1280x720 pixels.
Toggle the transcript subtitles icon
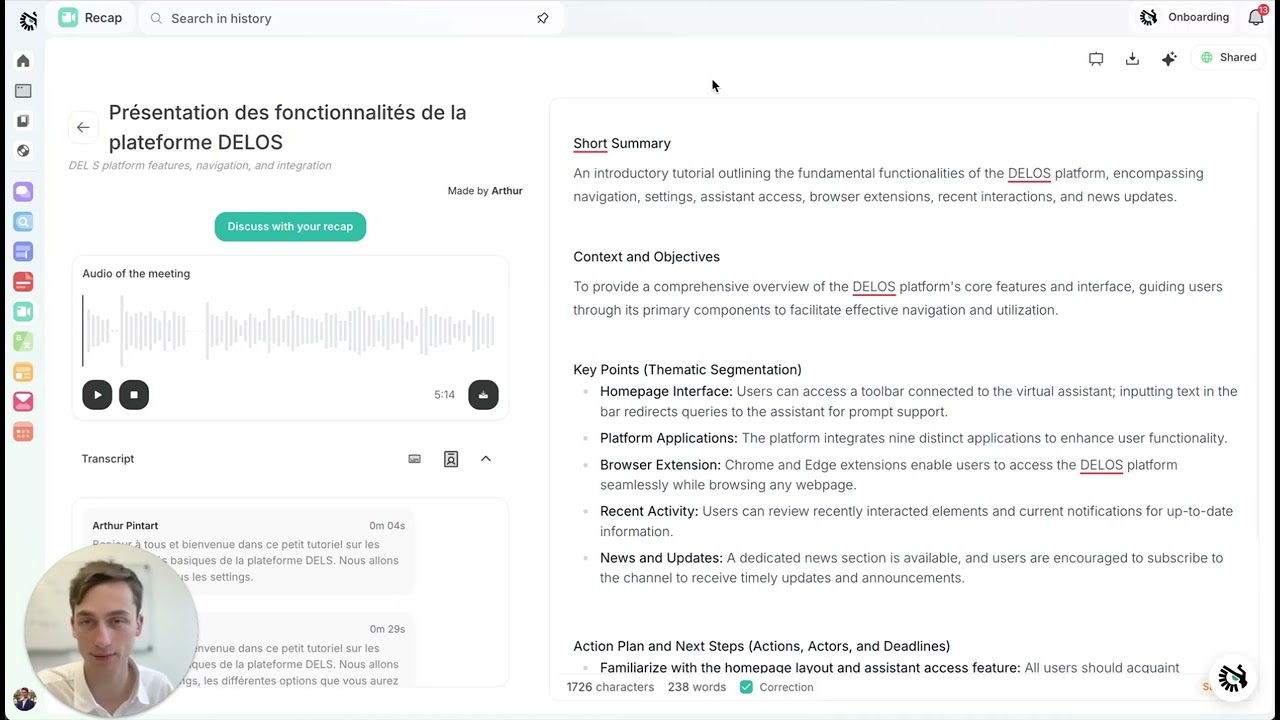point(415,459)
